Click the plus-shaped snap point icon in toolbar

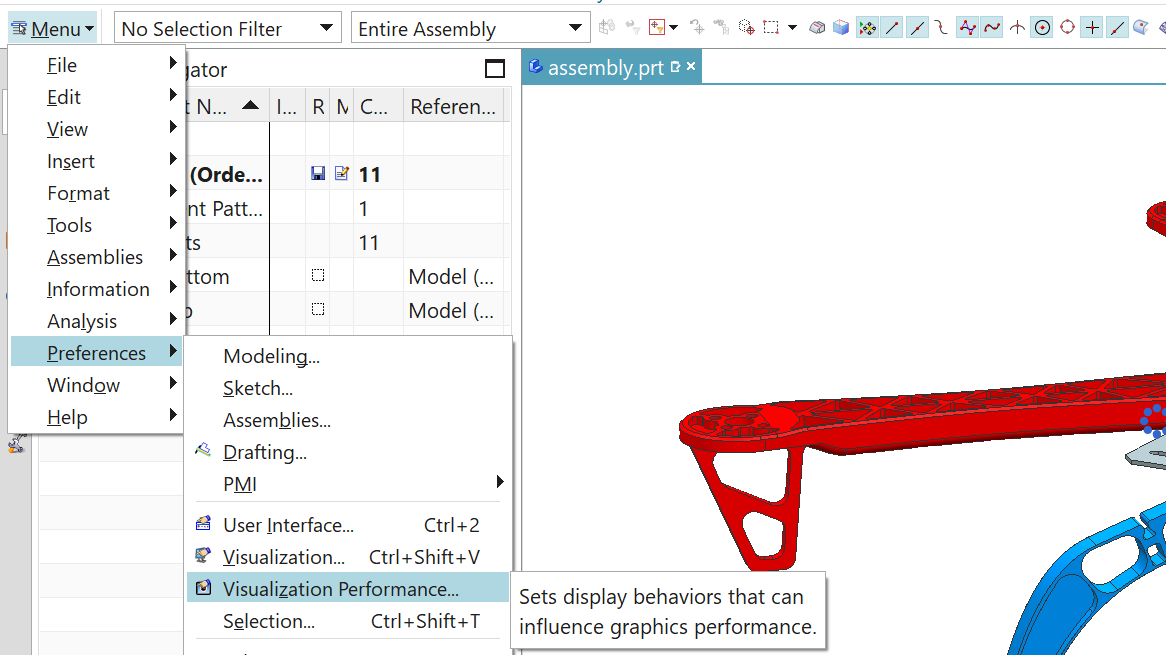[x=1092, y=28]
